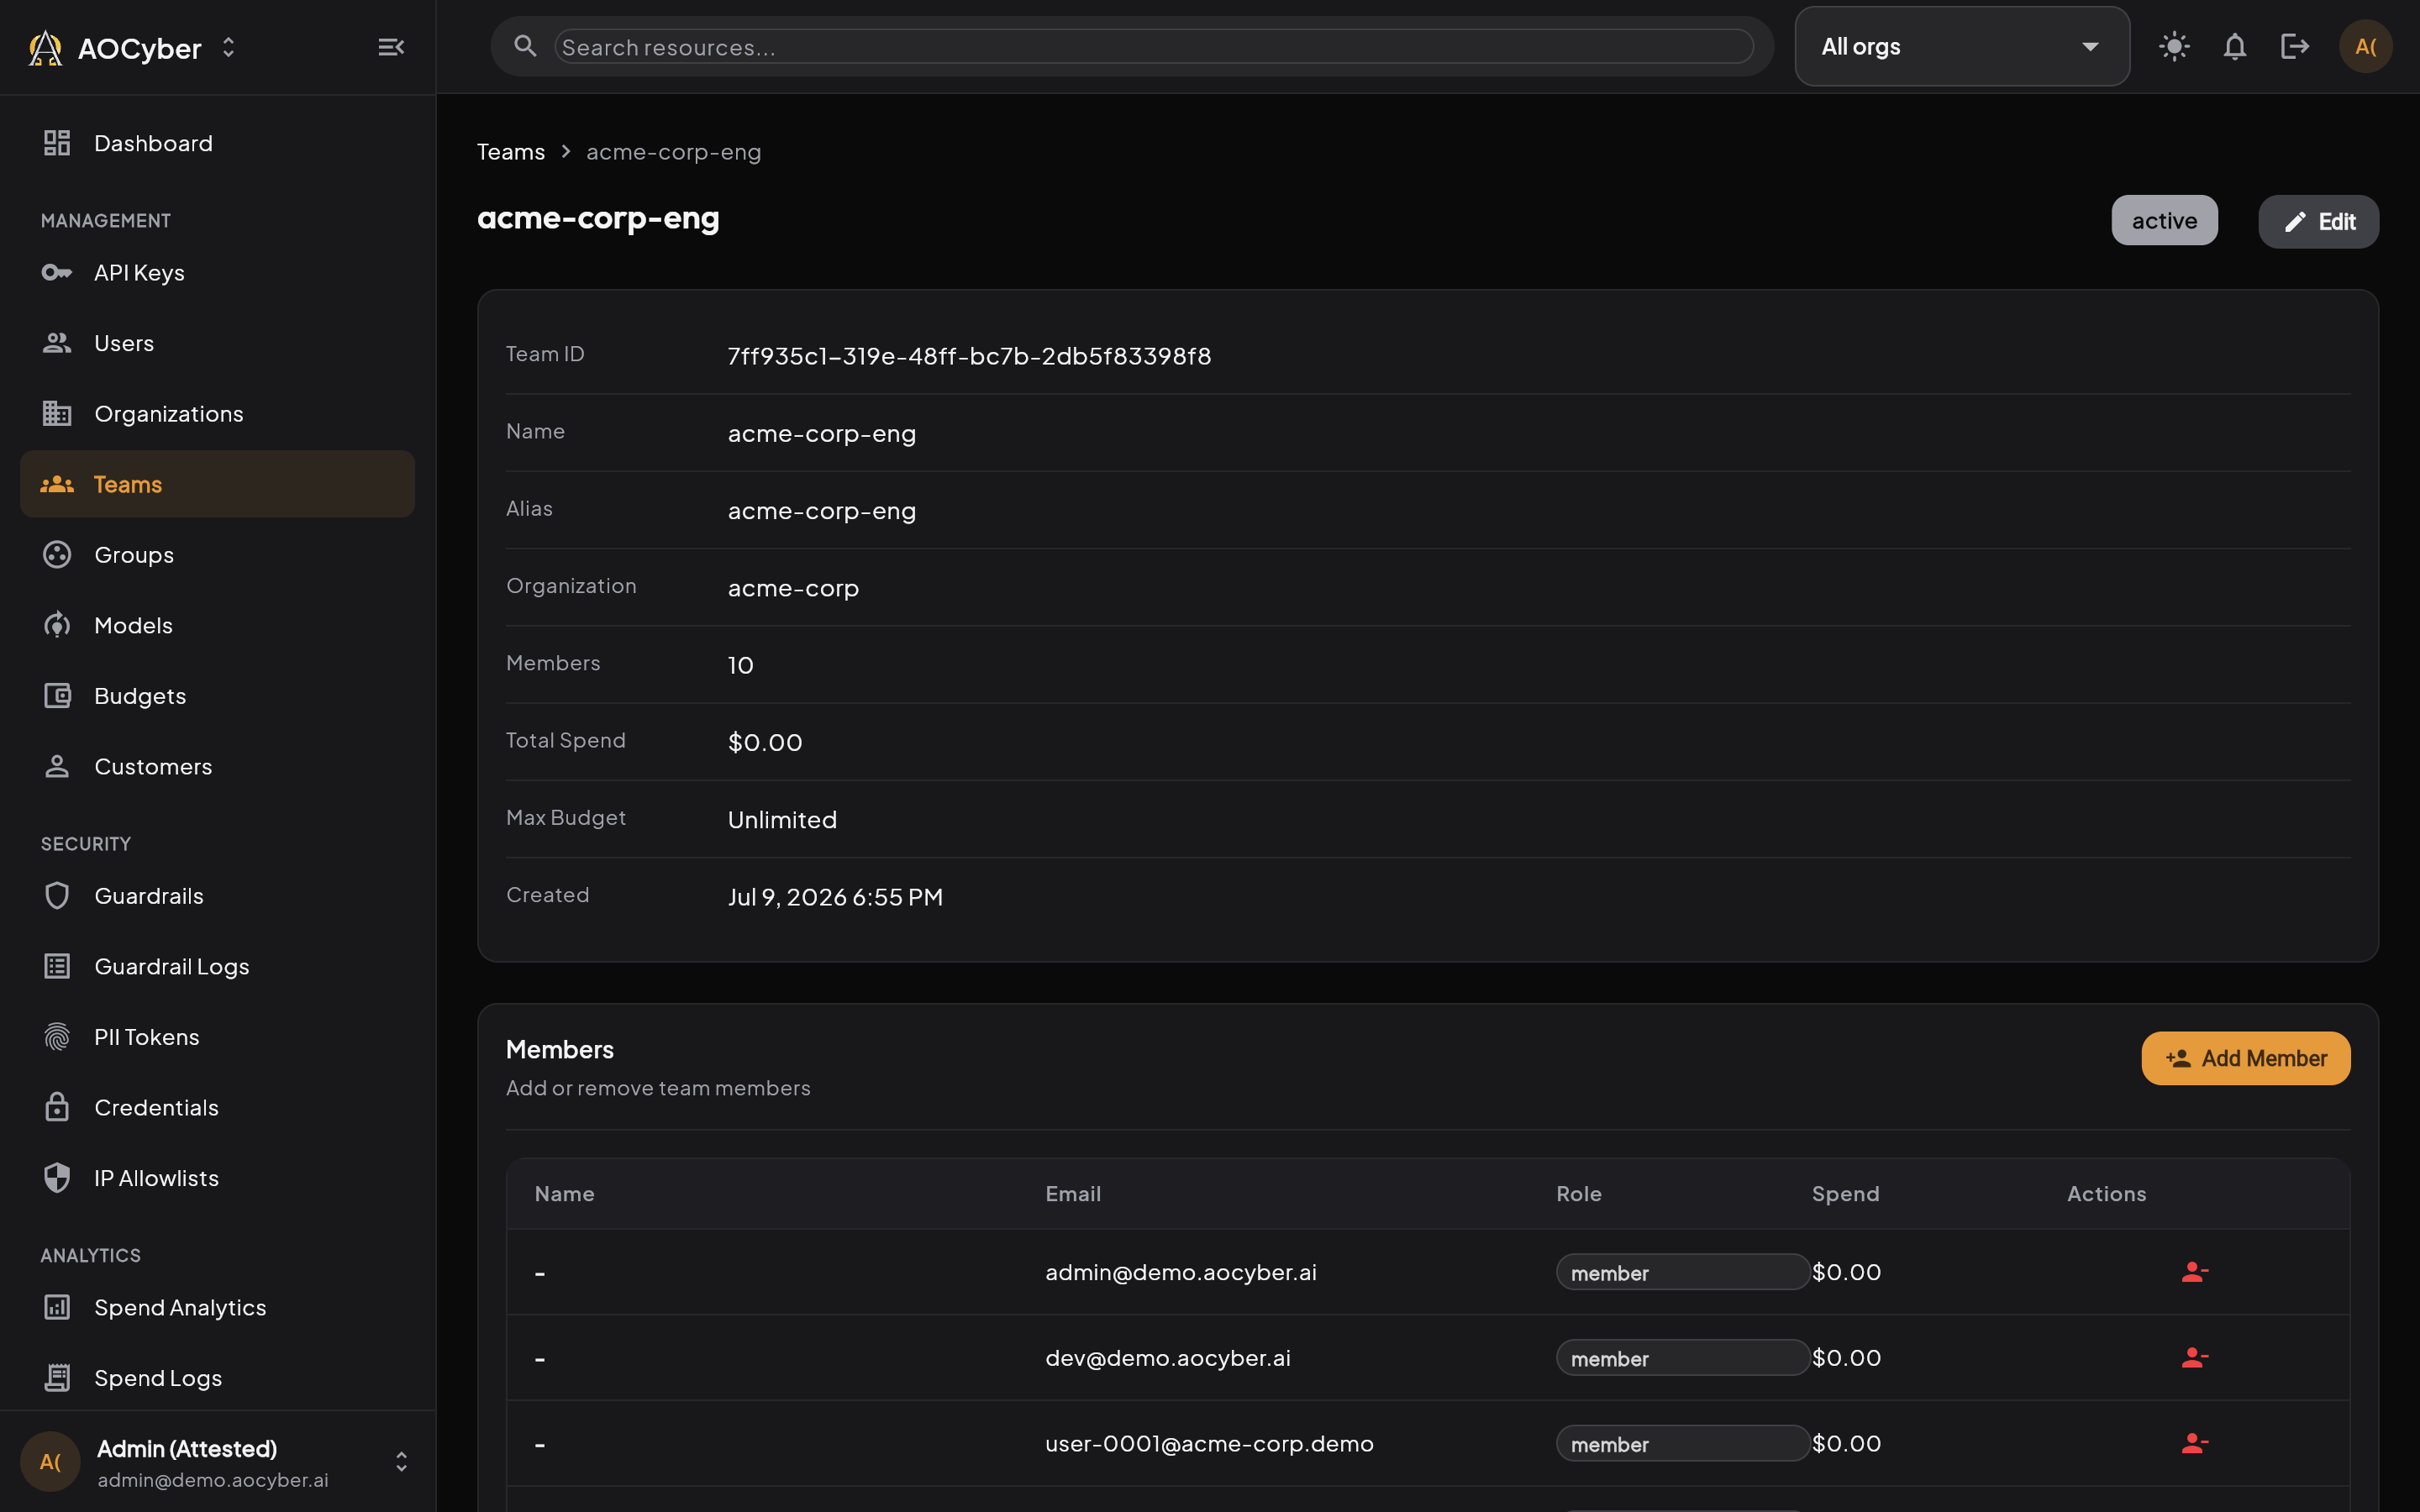2420x1512 pixels.
Task: Click the Models icon in sidebar
Action: [x=57, y=625]
